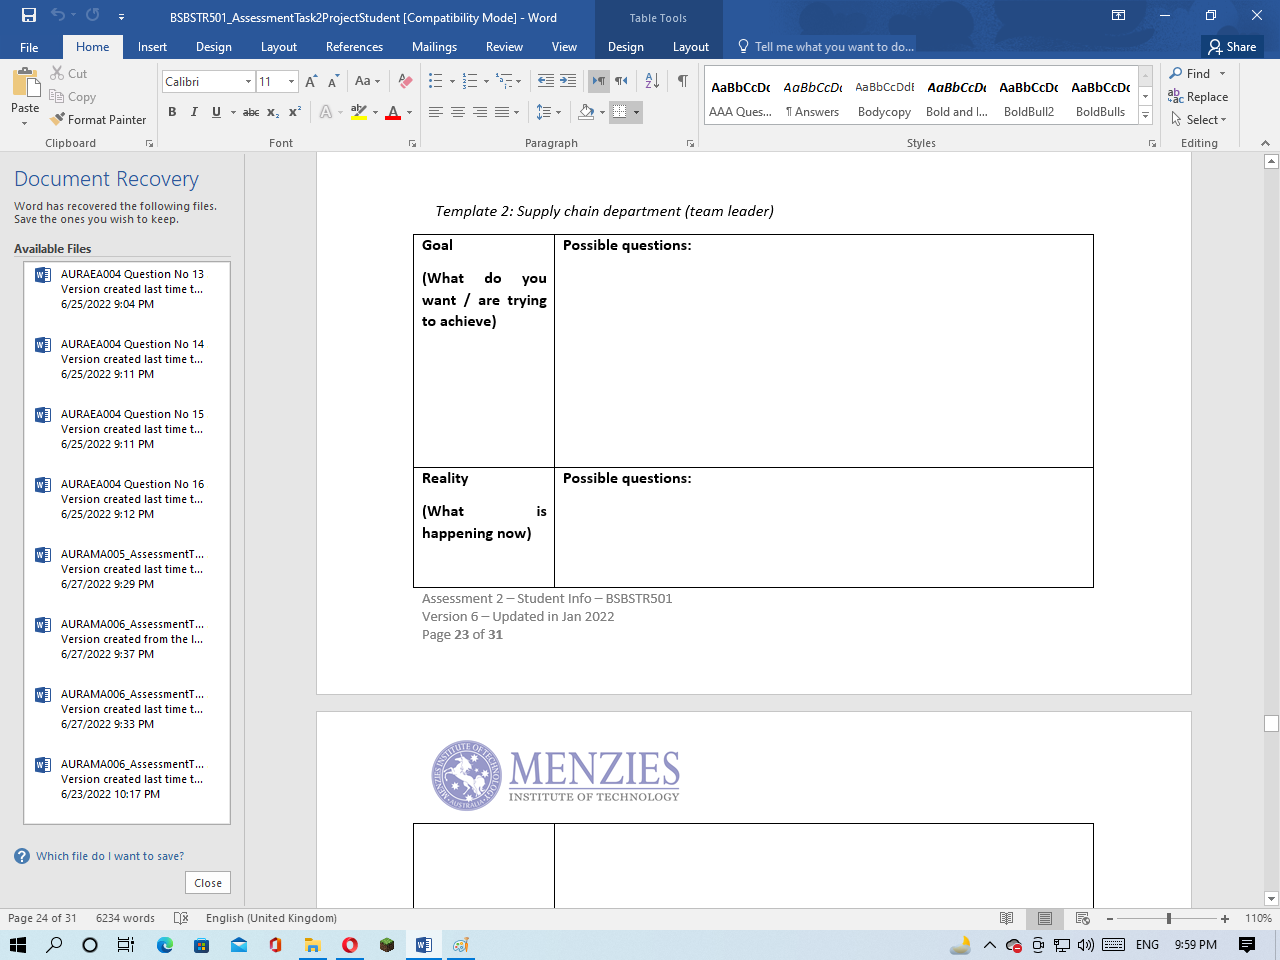Toggle the Show/Hide paragraph marks icon

(x=683, y=81)
